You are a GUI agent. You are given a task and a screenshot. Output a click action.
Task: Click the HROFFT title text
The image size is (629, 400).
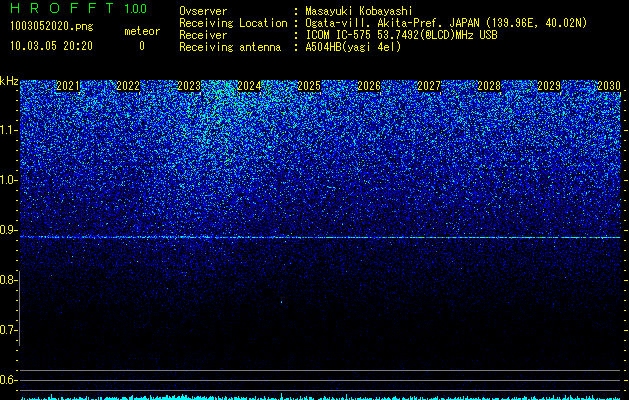(x=62, y=8)
